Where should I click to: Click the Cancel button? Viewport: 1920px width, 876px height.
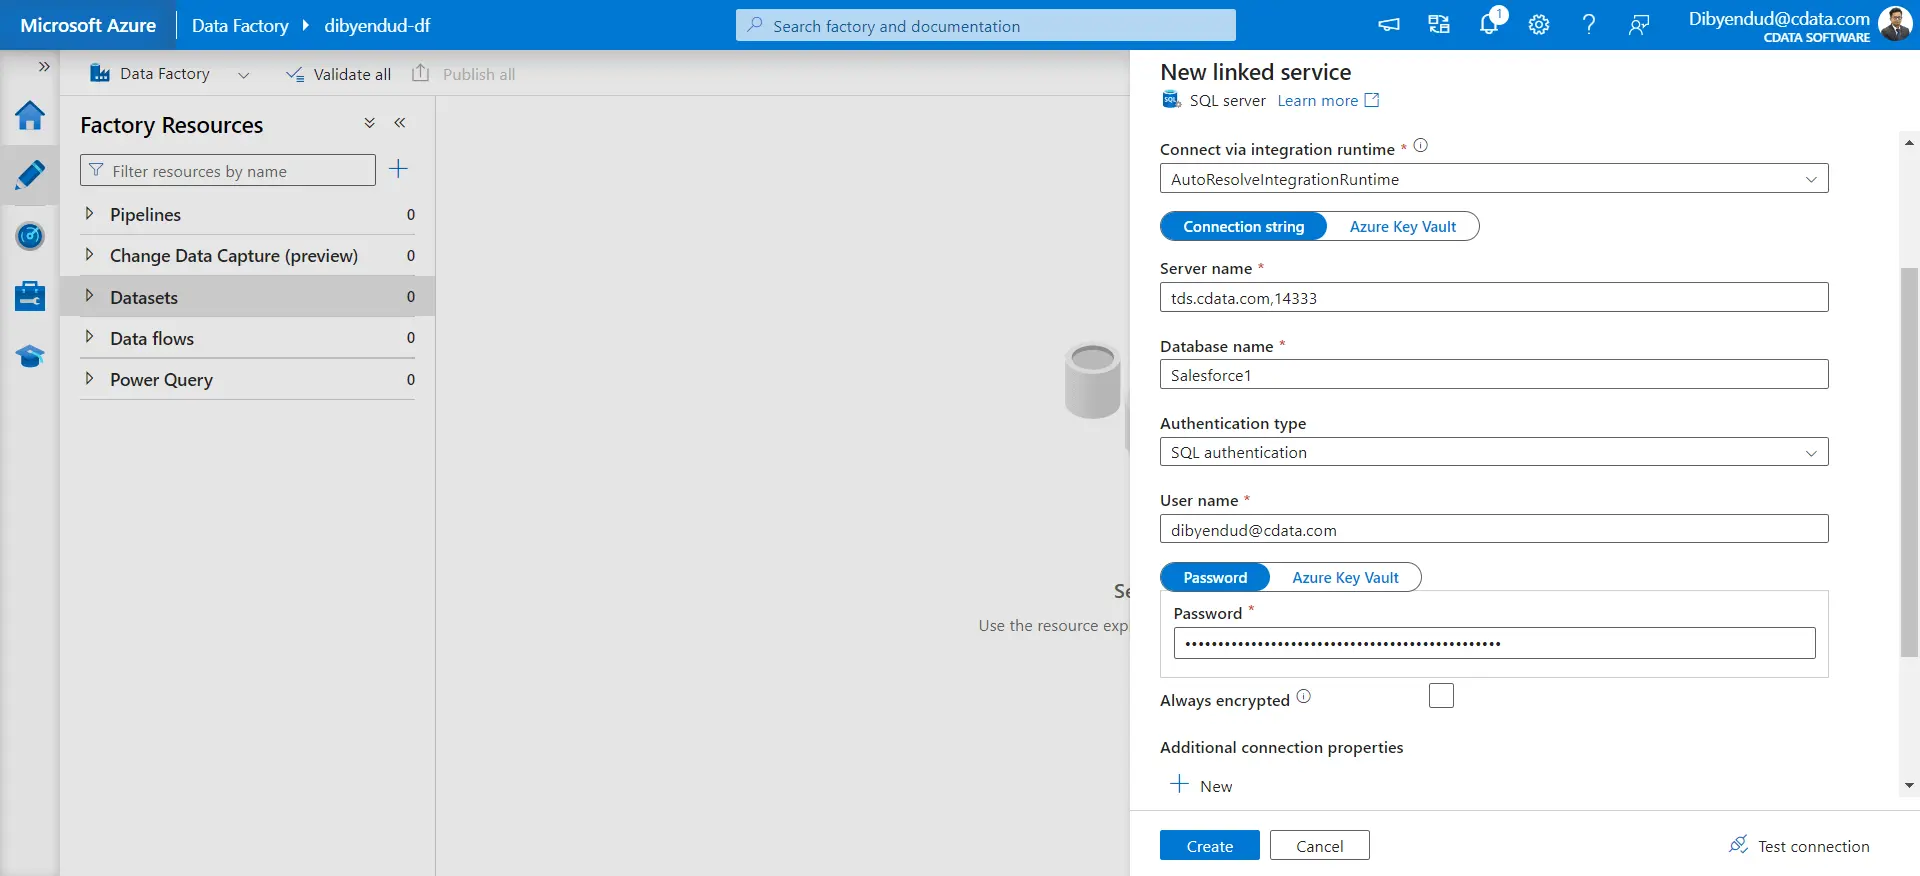coord(1320,846)
